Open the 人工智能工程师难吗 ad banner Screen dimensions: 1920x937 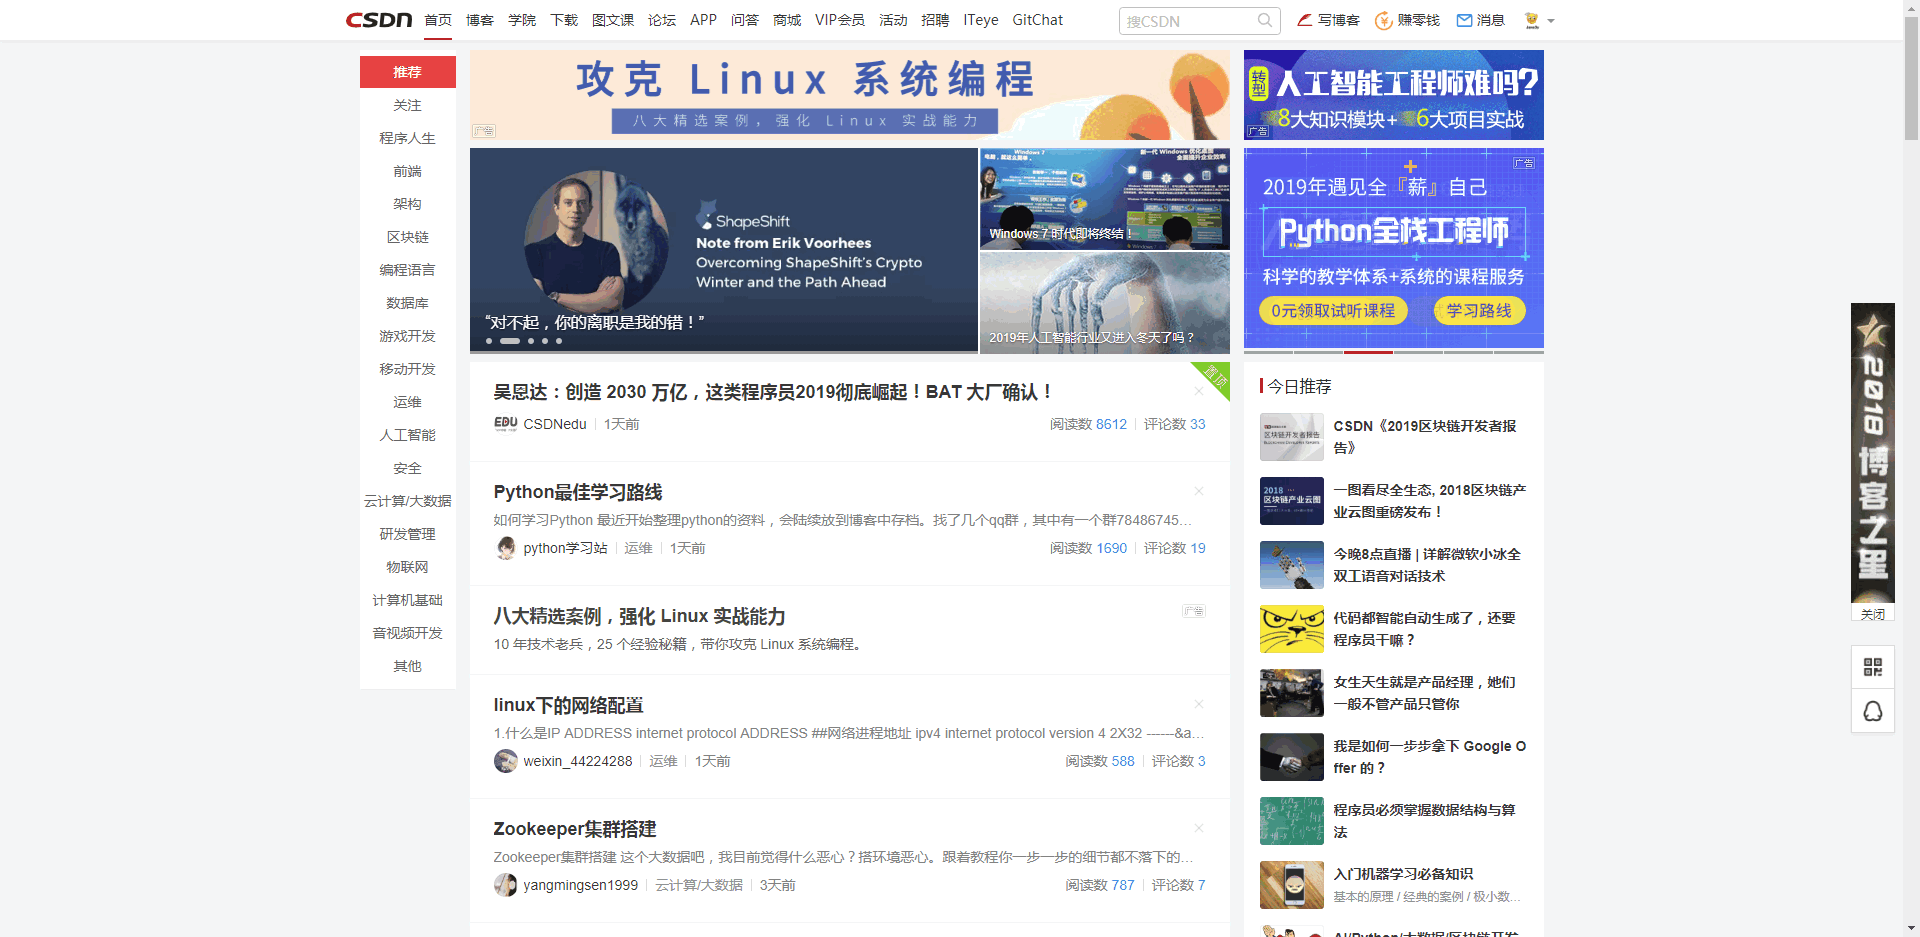[1394, 95]
